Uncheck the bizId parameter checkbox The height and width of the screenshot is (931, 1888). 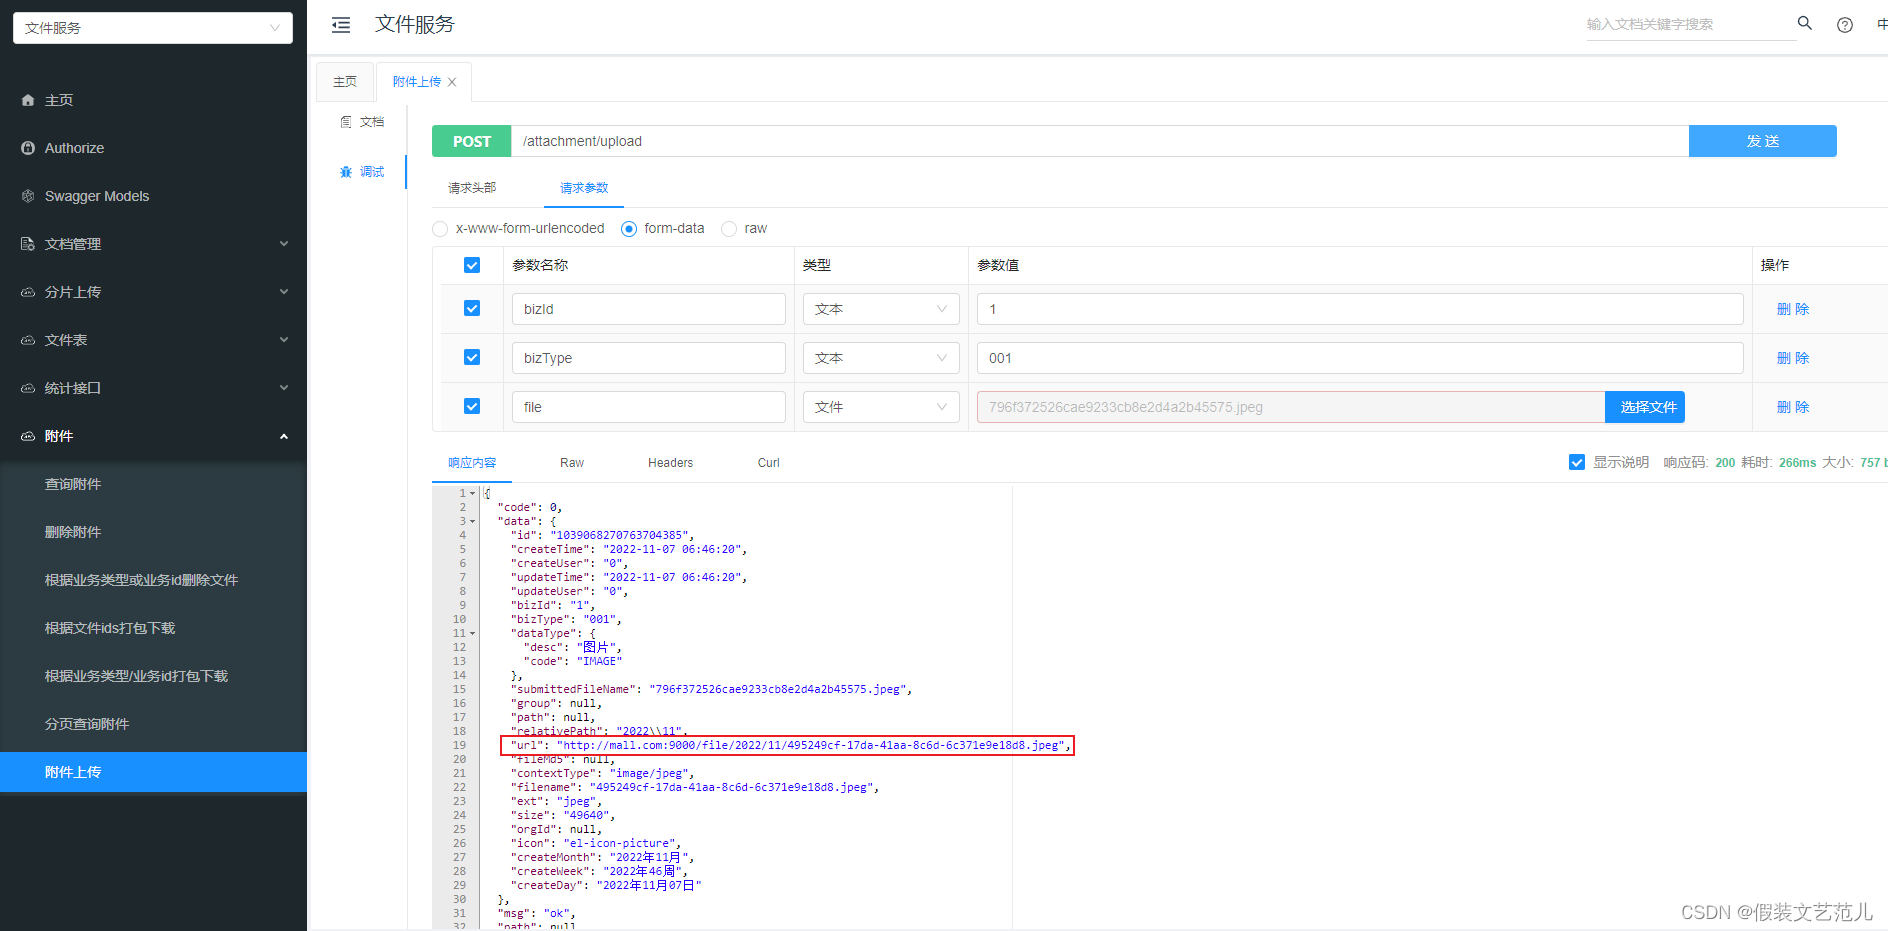tap(472, 309)
